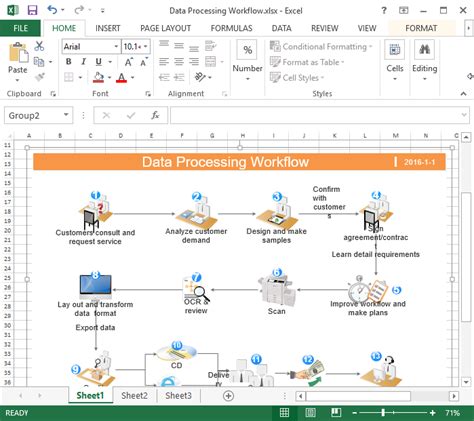Viewport: 474px width, 421px height.
Task: Center text horizontally
Action: tap(179, 62)
